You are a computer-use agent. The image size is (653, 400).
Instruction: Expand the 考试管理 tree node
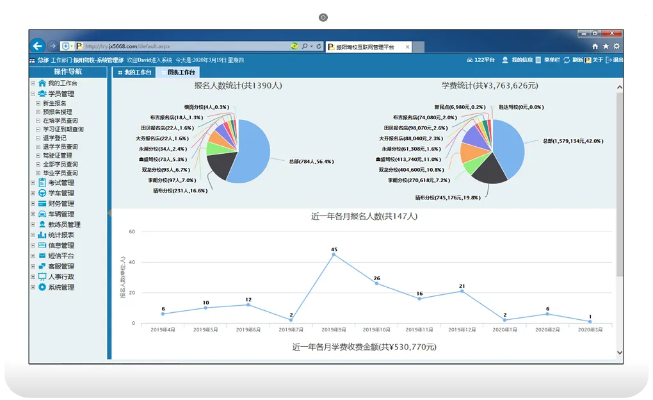tap(33, 182)
